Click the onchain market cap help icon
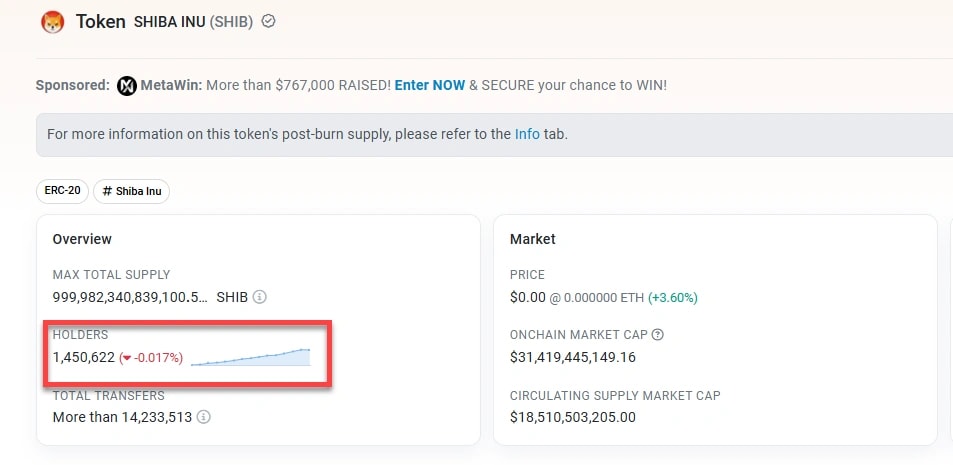Viewport: 953px width, 465px height. click(658, 335)
